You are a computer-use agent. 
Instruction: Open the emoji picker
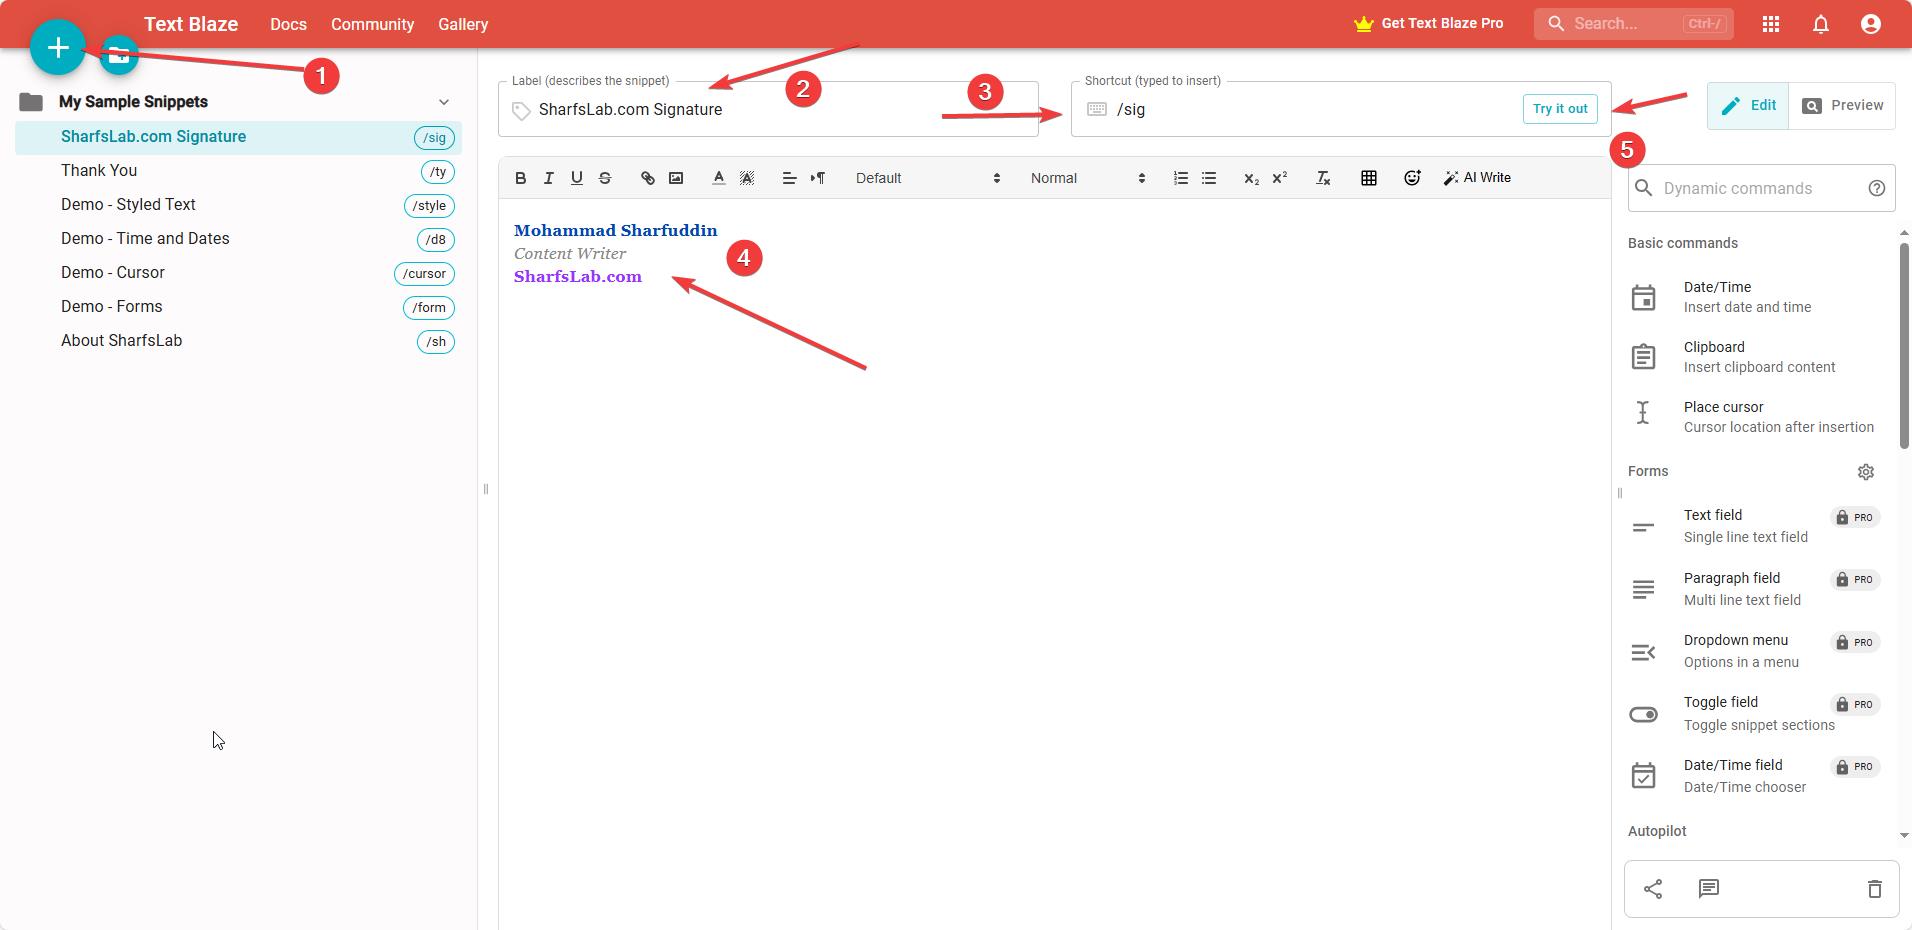tap(1412, 178)
